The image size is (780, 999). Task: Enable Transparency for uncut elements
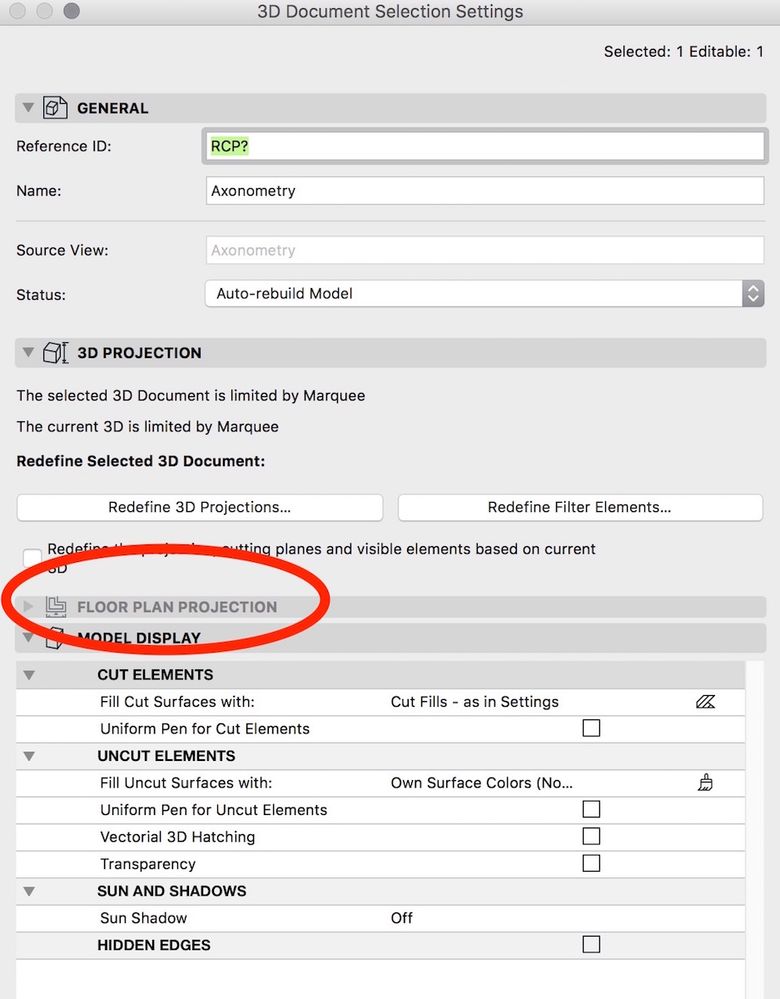pyautogui.click(x=591, y=863)
